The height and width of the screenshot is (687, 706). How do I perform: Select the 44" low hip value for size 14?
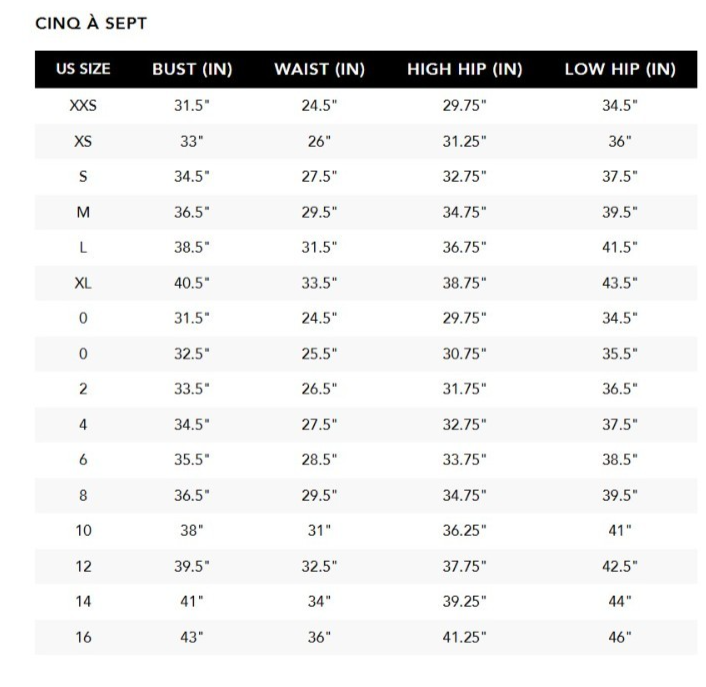(620, 602)
